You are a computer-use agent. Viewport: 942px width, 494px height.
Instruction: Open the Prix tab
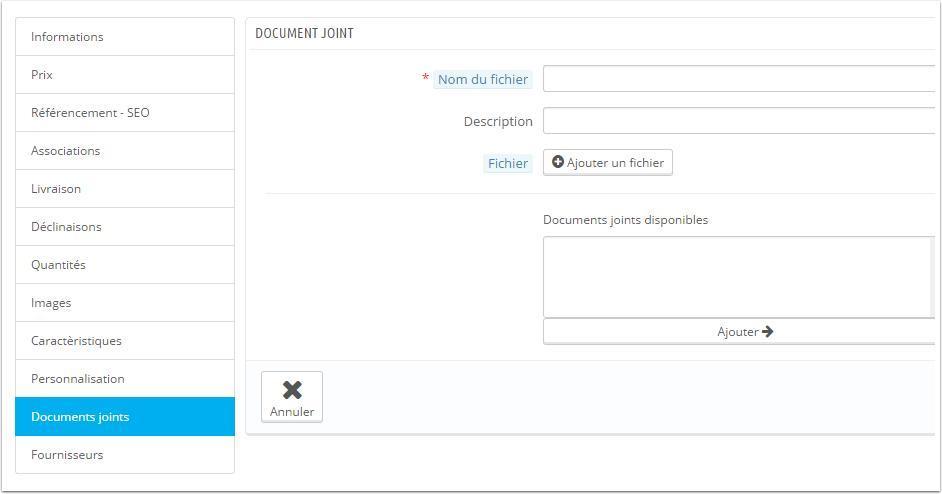click(125, 75)
